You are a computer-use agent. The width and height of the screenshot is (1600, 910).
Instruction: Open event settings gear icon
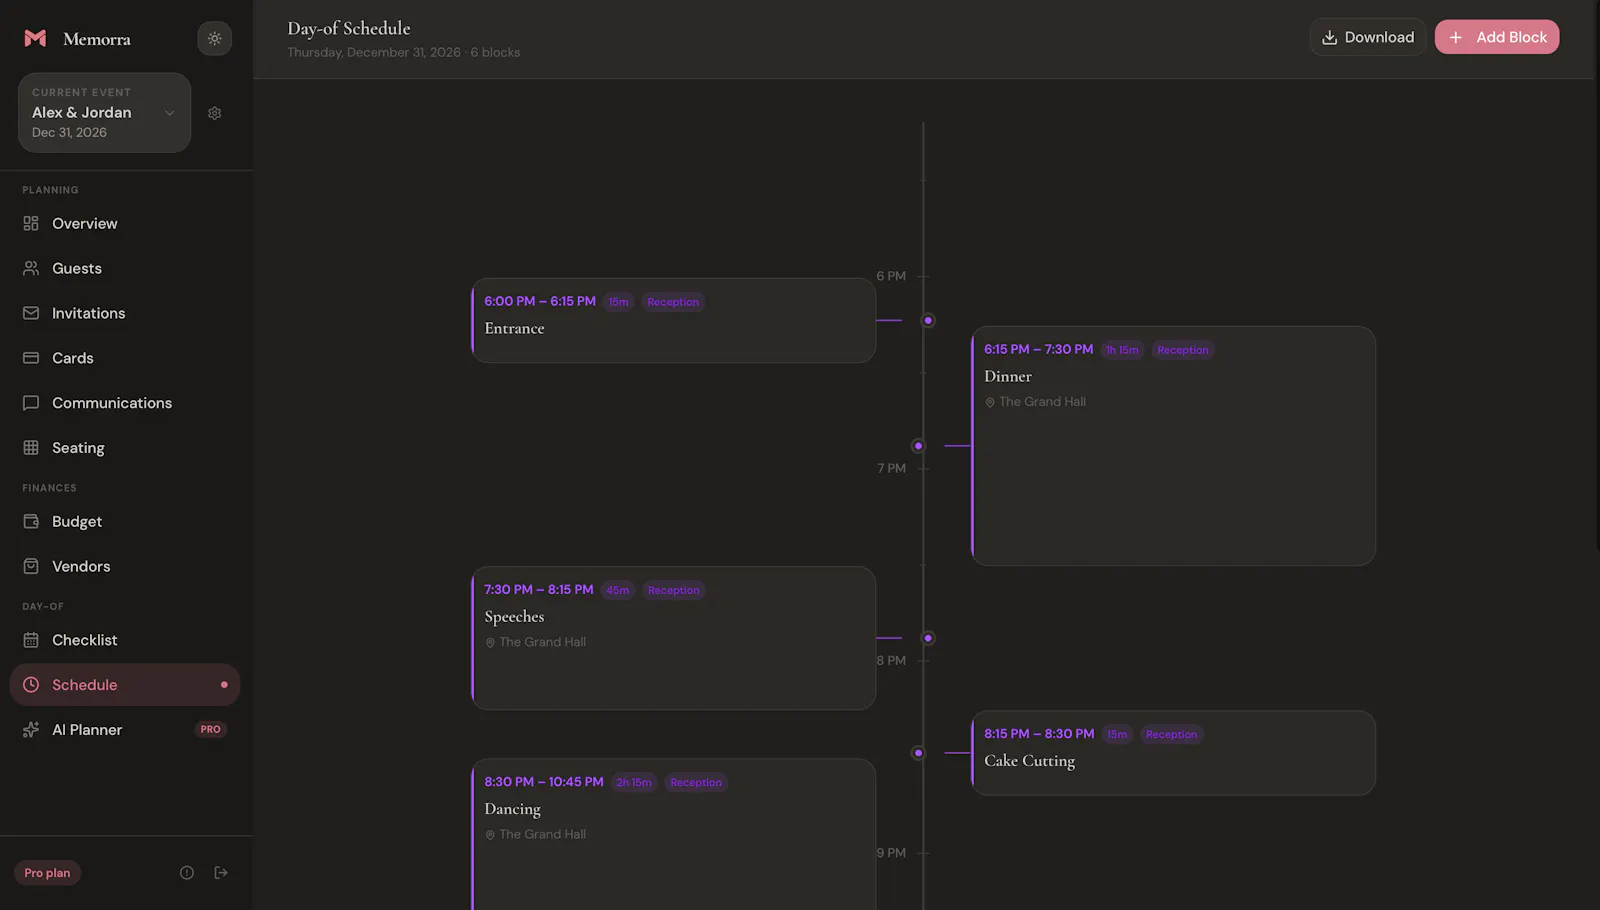(x=214, y=113)
